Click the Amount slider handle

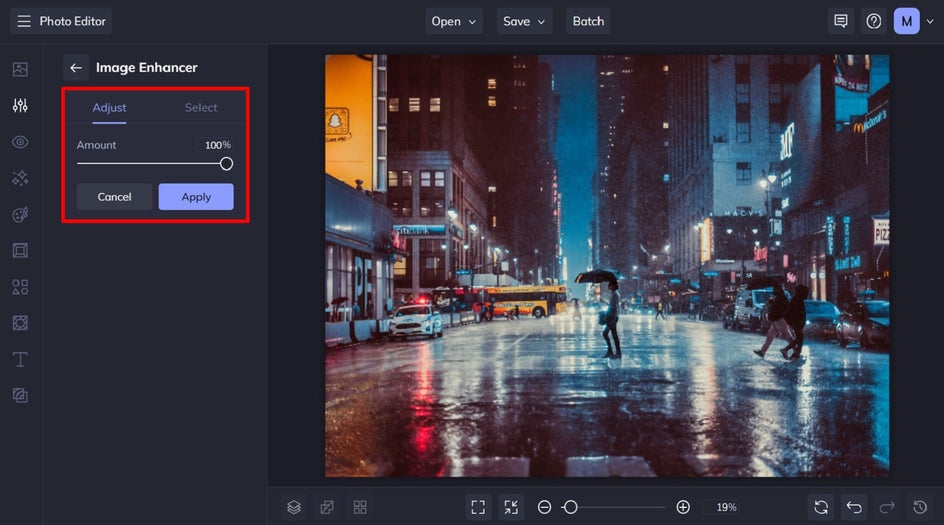pos(226,164)
